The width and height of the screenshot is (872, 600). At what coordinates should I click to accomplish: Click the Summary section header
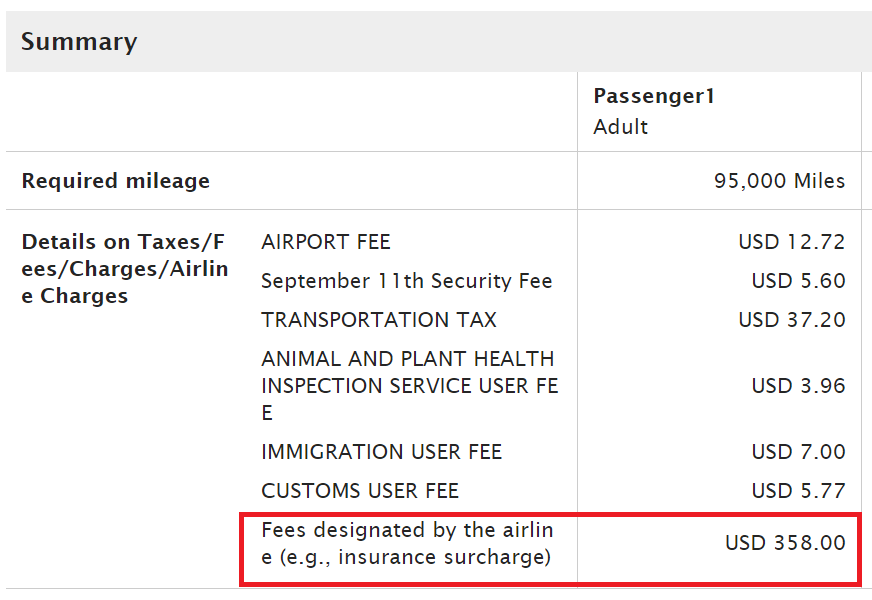(79, 42)
